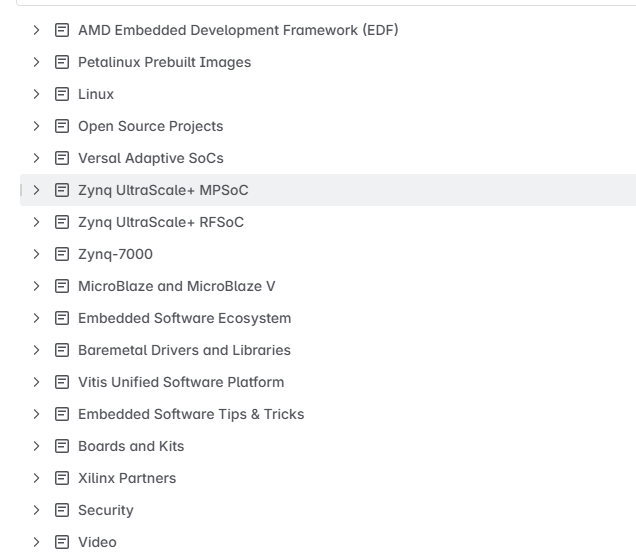Expand the Embedded Software Tips & Tricks node
636x557 pixels.
(36, 414)
